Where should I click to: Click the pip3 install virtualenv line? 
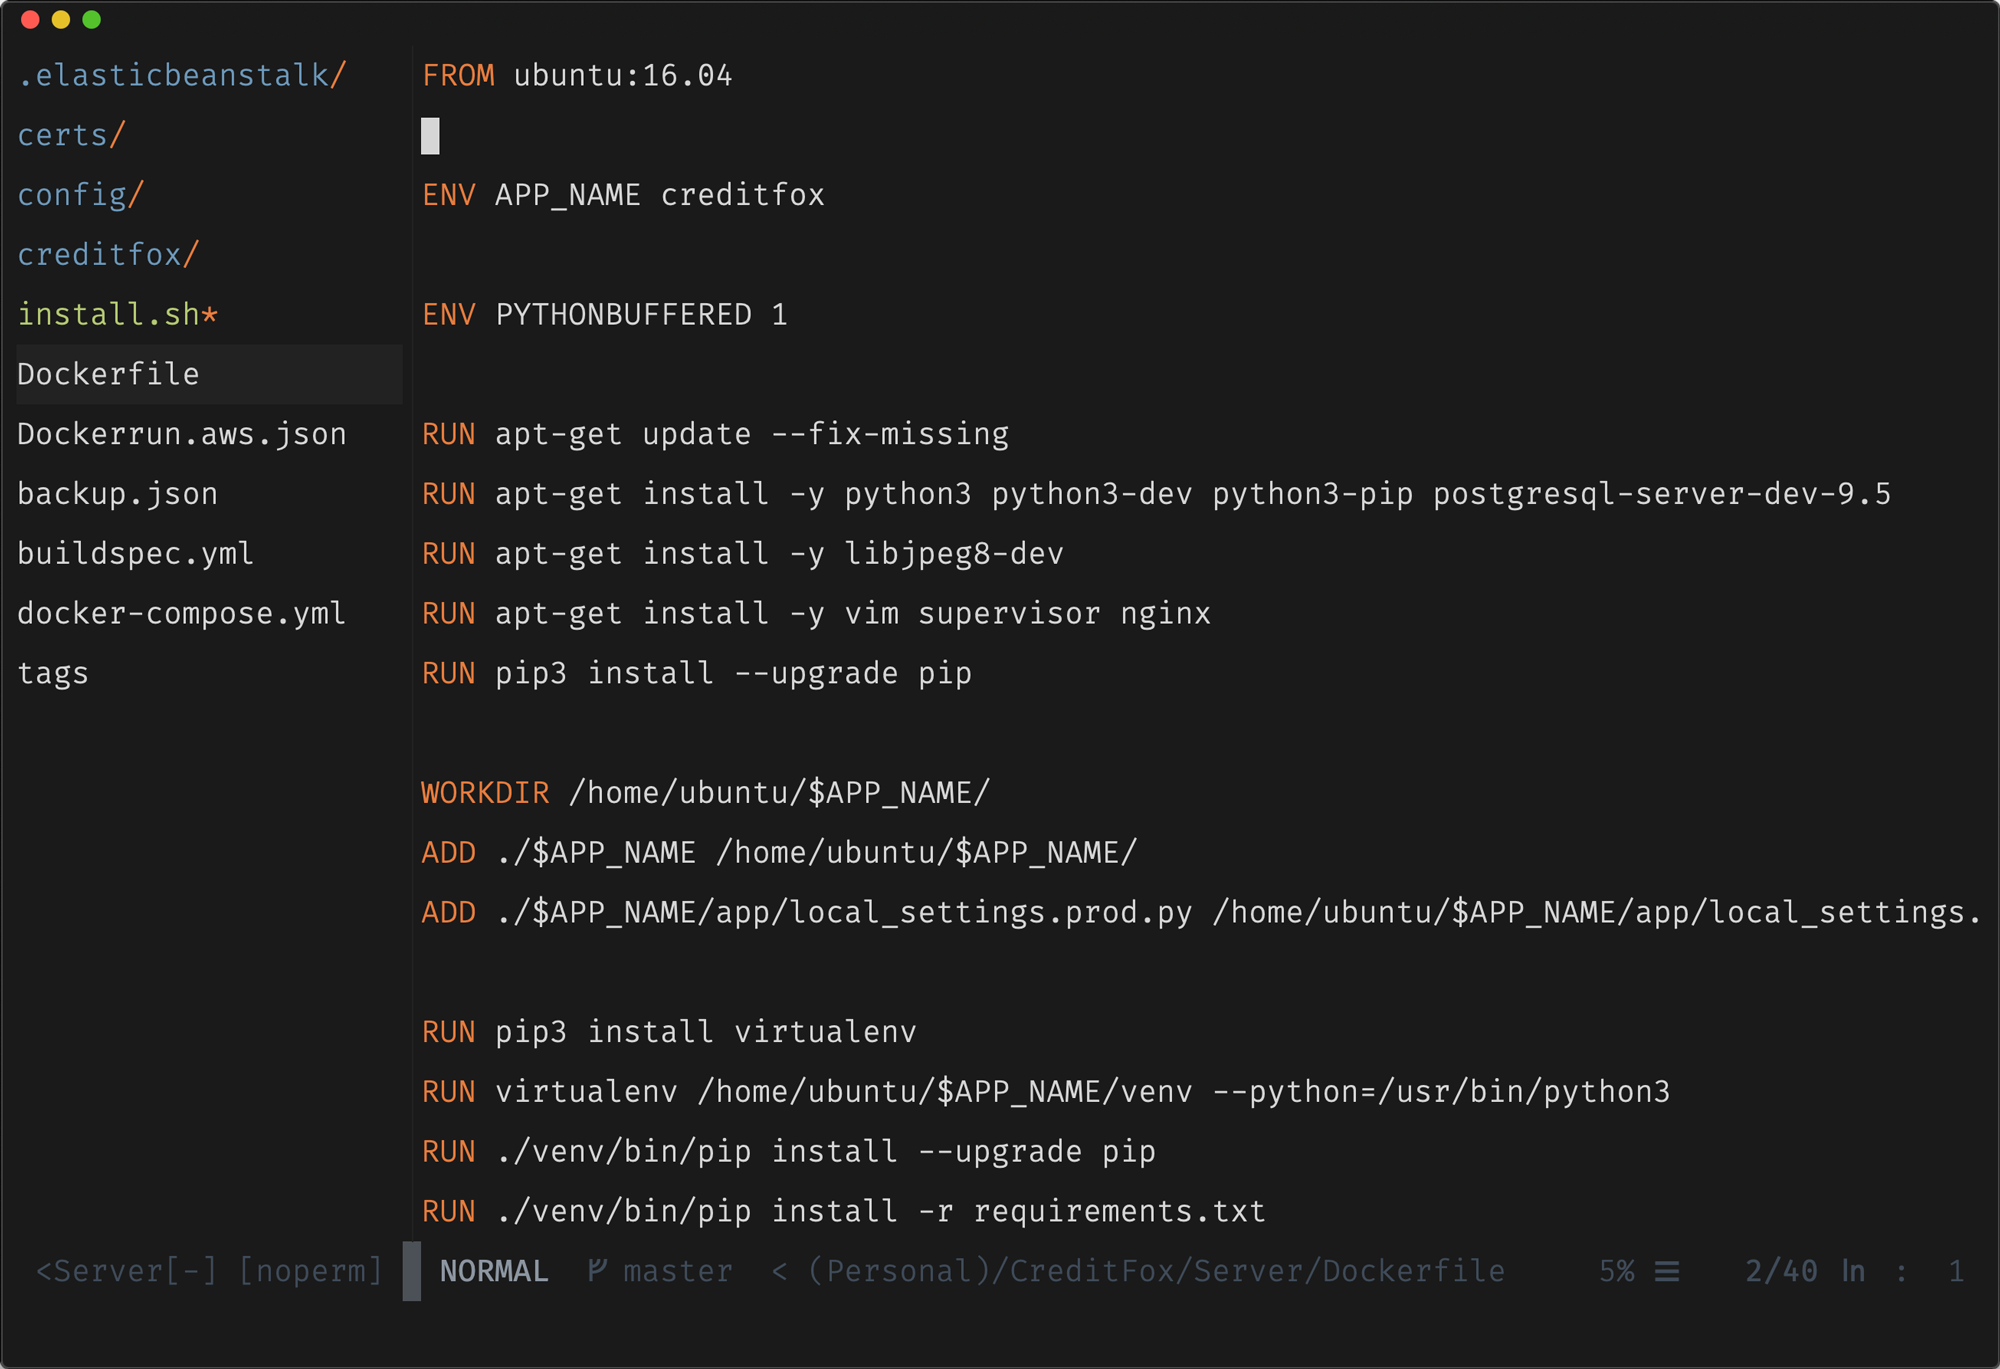coord(669,1032)
